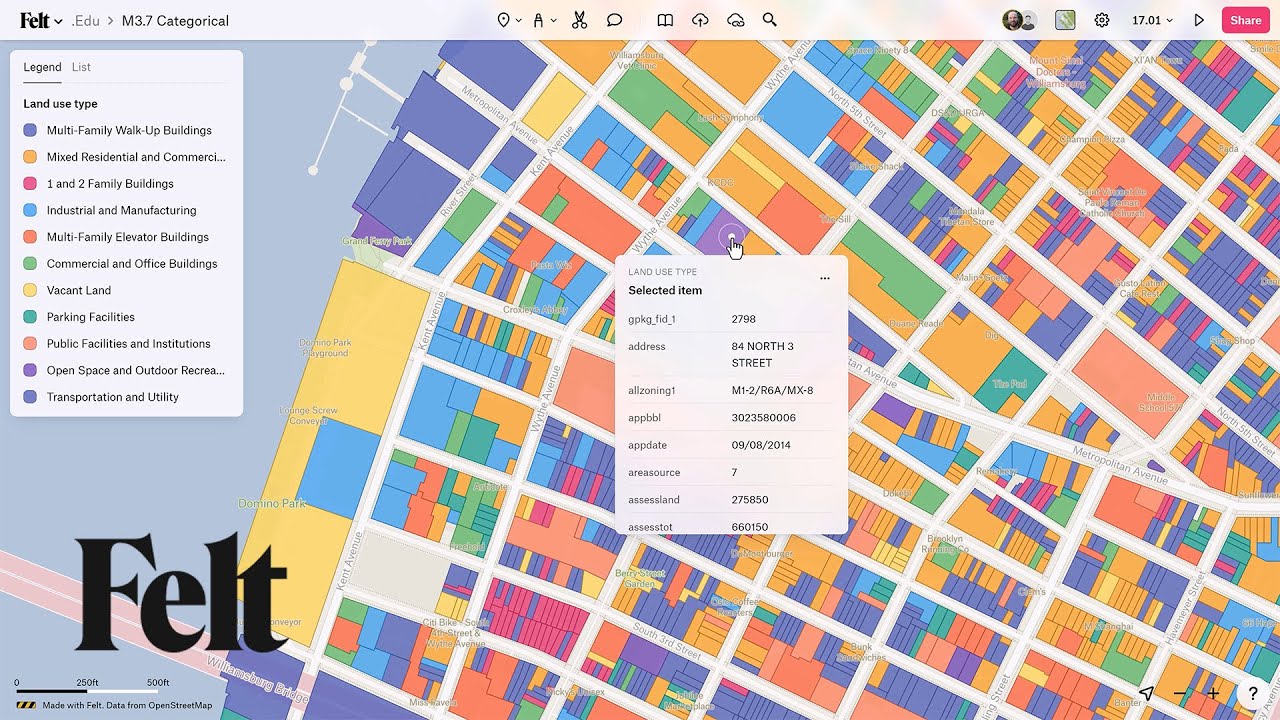Click the locate-me arrow icon
This screenshot has width=1280, height=720.
[x=1147, y=693]
